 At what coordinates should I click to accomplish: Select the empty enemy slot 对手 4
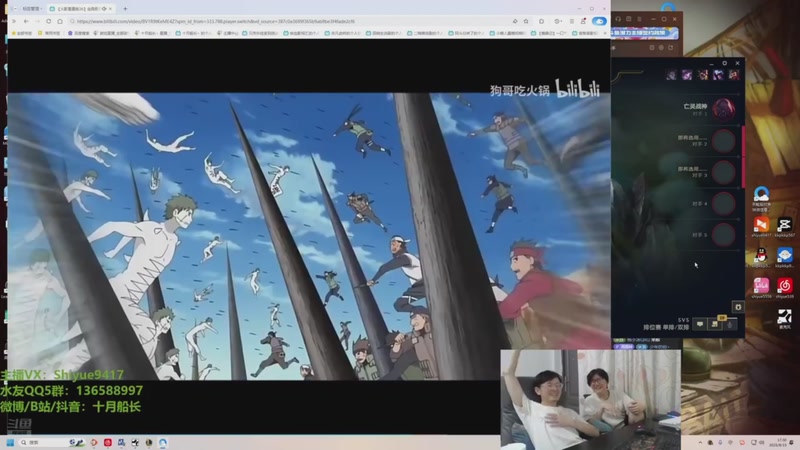(x=723, y=204)
